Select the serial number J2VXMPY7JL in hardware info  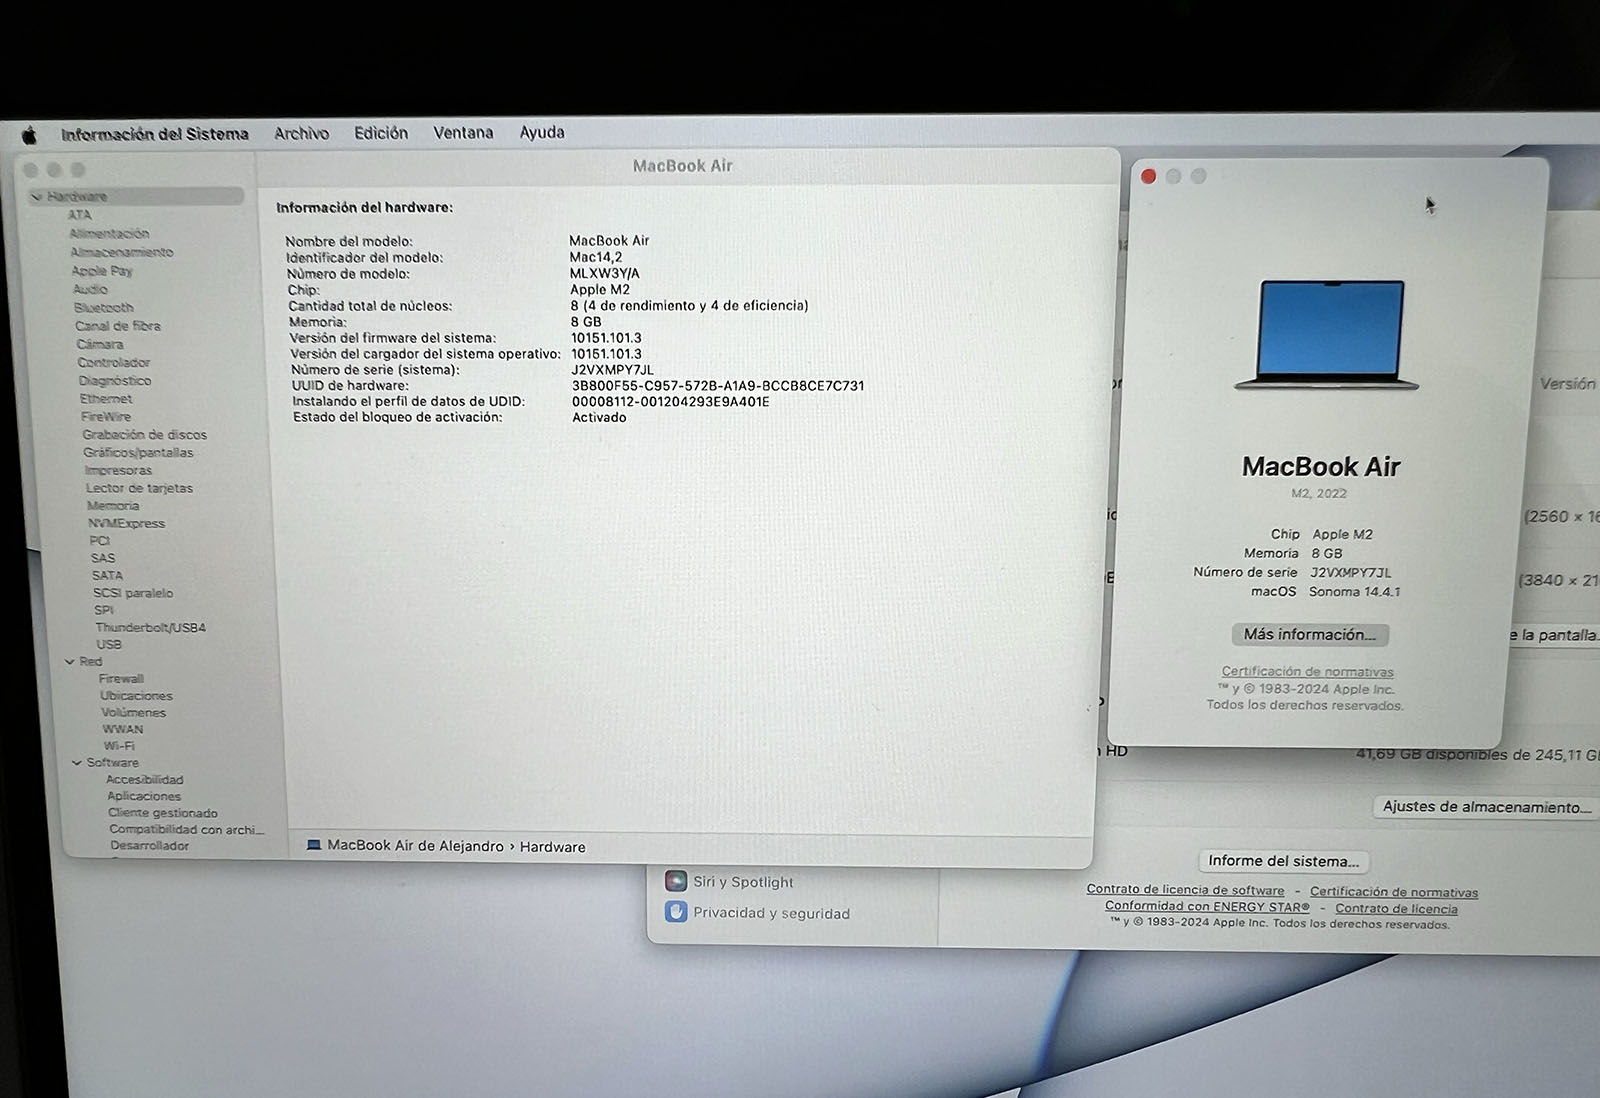coord(613,370)
